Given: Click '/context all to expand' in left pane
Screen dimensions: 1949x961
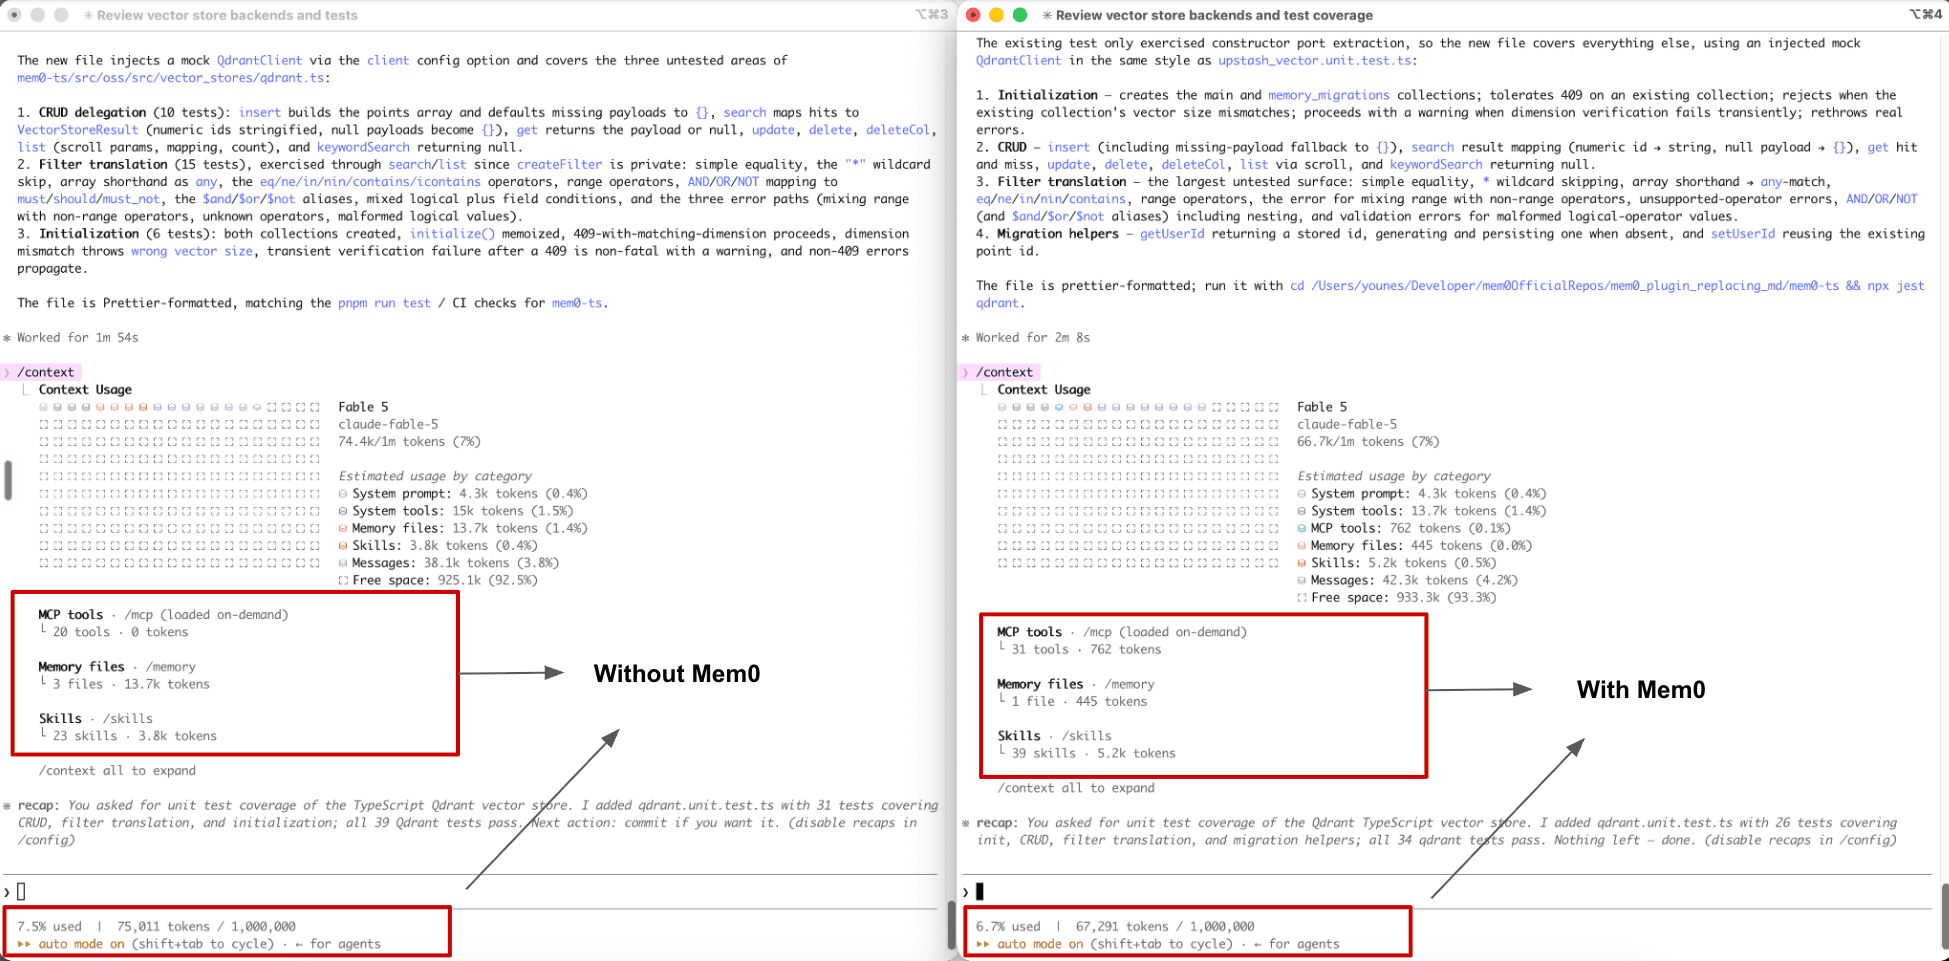Looking at the screenshot, I should 117,771.
